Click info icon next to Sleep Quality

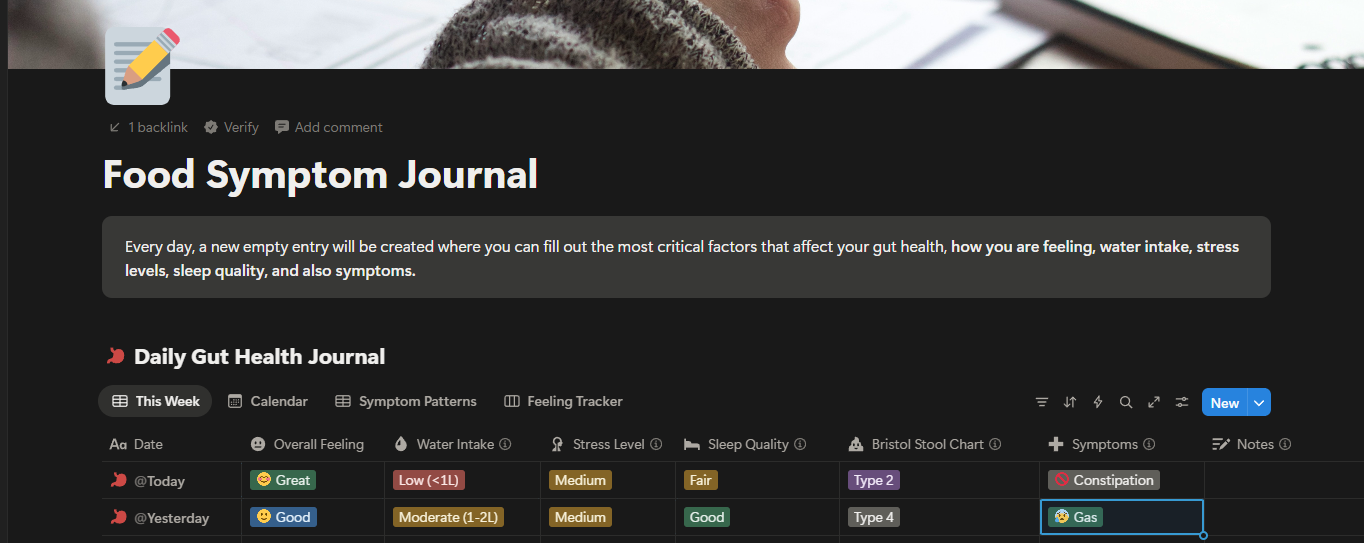[799, 444]
